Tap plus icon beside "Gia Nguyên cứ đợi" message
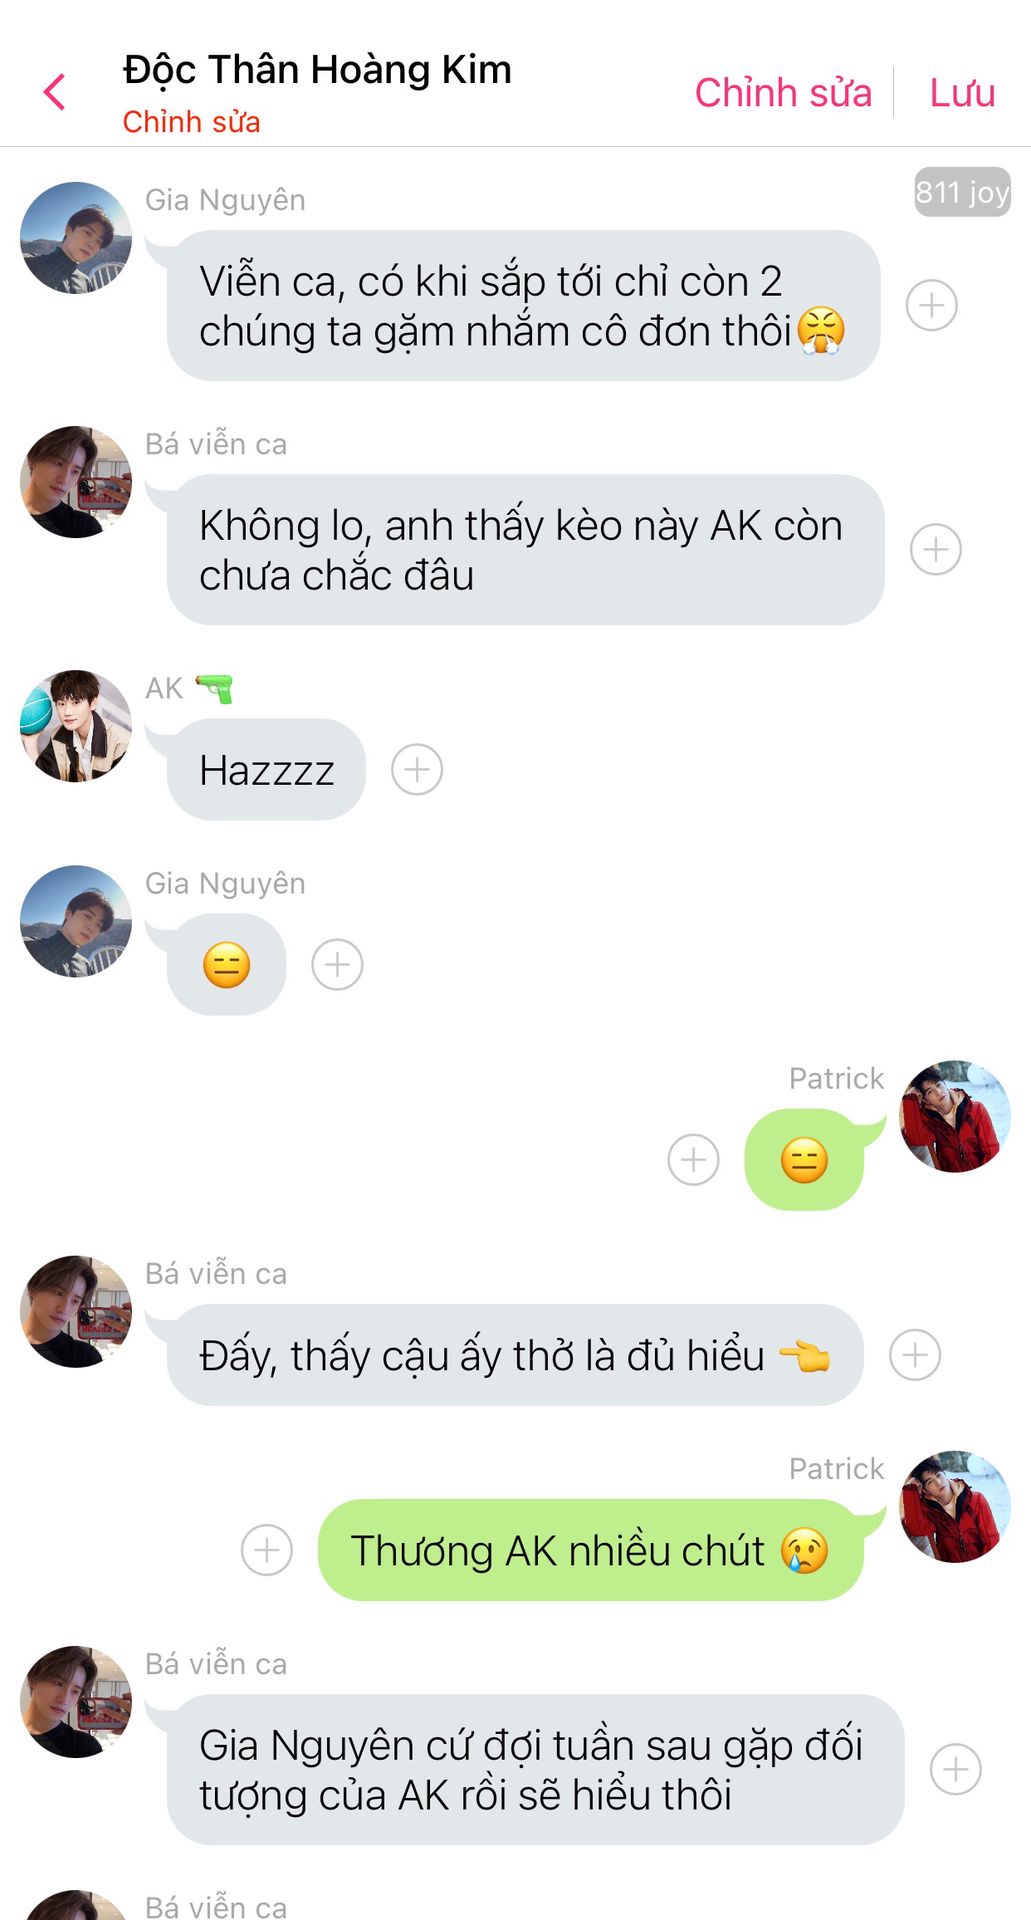The width and height of the screenshot is (1031, 1920). pos(956,1769)
